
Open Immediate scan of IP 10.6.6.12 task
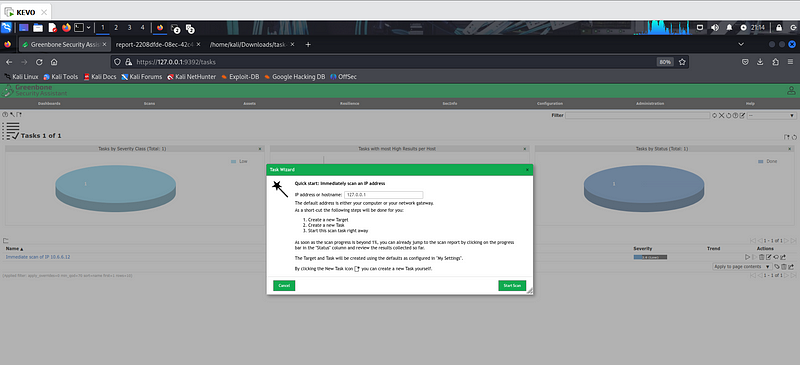[38, 257]
